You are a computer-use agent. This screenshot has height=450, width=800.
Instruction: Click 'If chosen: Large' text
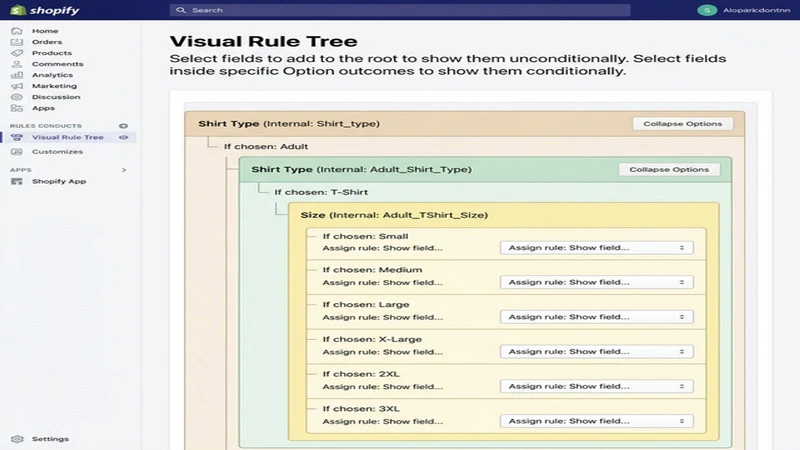coord(366,305)
